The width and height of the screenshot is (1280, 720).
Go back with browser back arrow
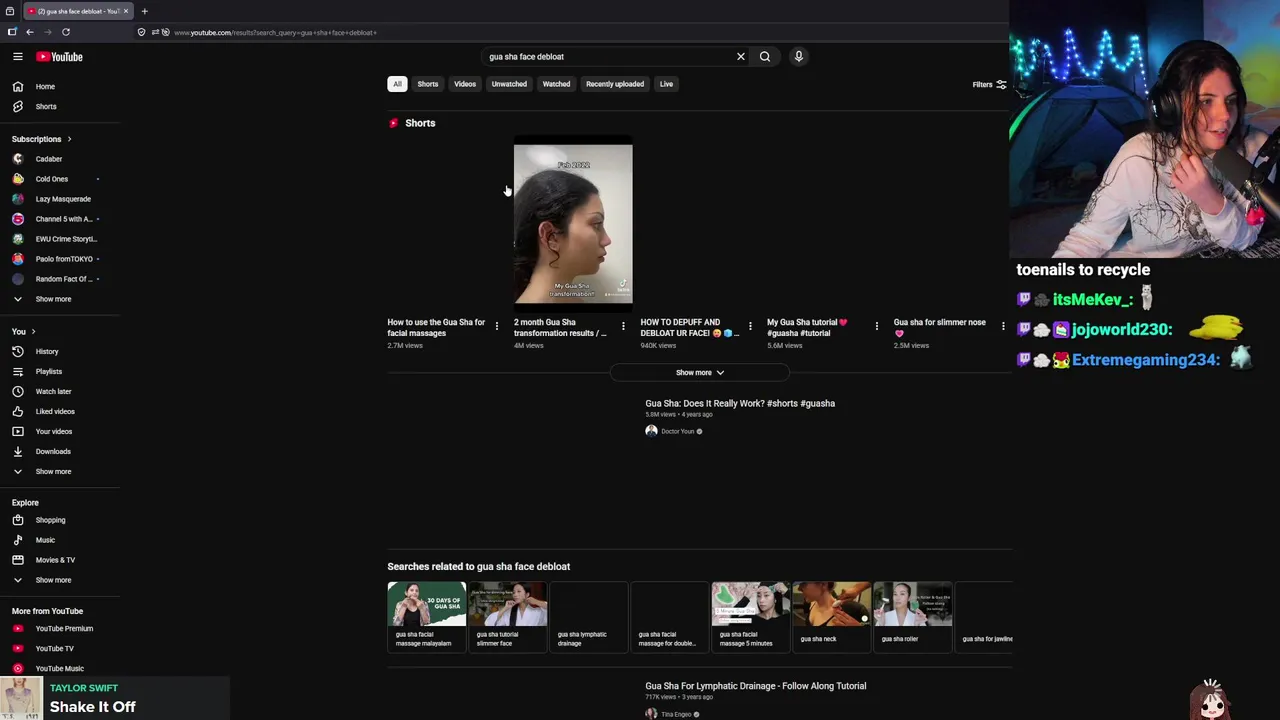pyautogui.click(x=30, y=32)
